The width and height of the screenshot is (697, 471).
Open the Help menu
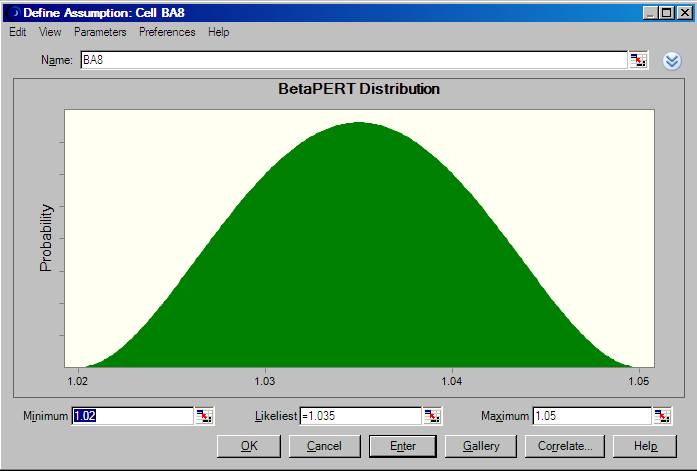(x=218, y=32)
